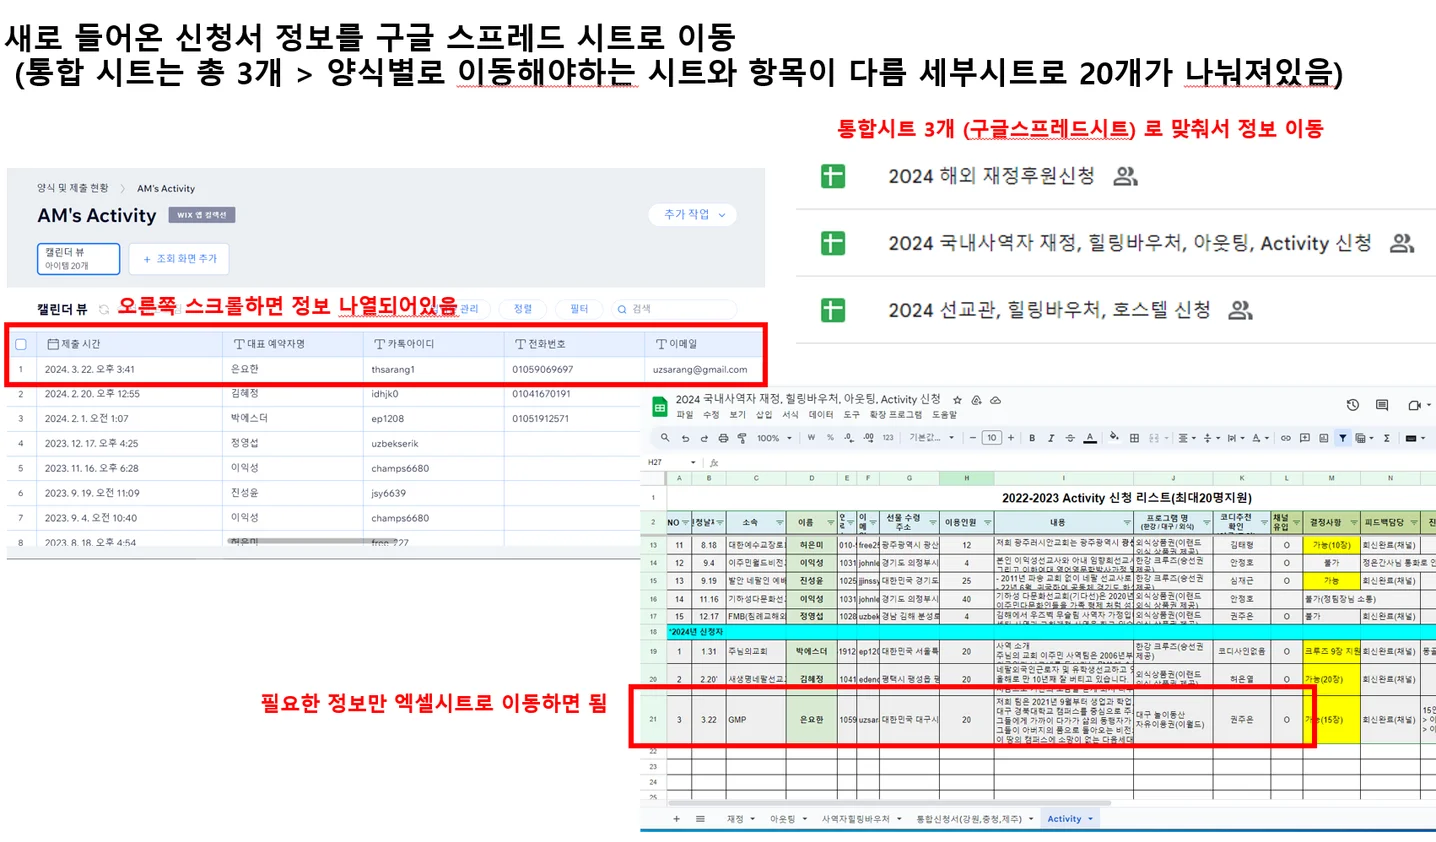Screen dimensions: 1436x842
Task: Open the 삽입 menu
Action: (x=764, y=414)
